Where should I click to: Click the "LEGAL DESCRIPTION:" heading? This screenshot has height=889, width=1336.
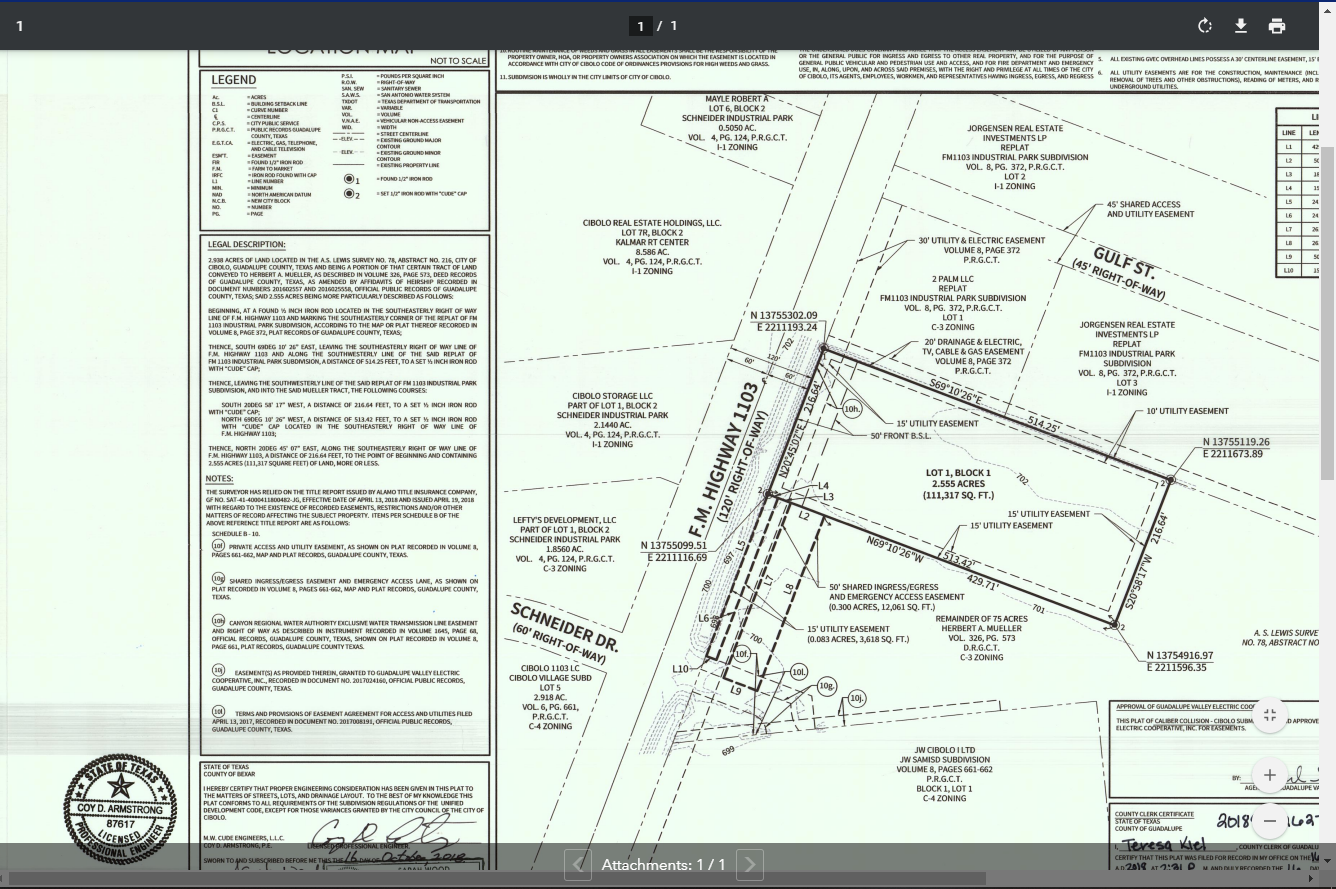point(246,245)
